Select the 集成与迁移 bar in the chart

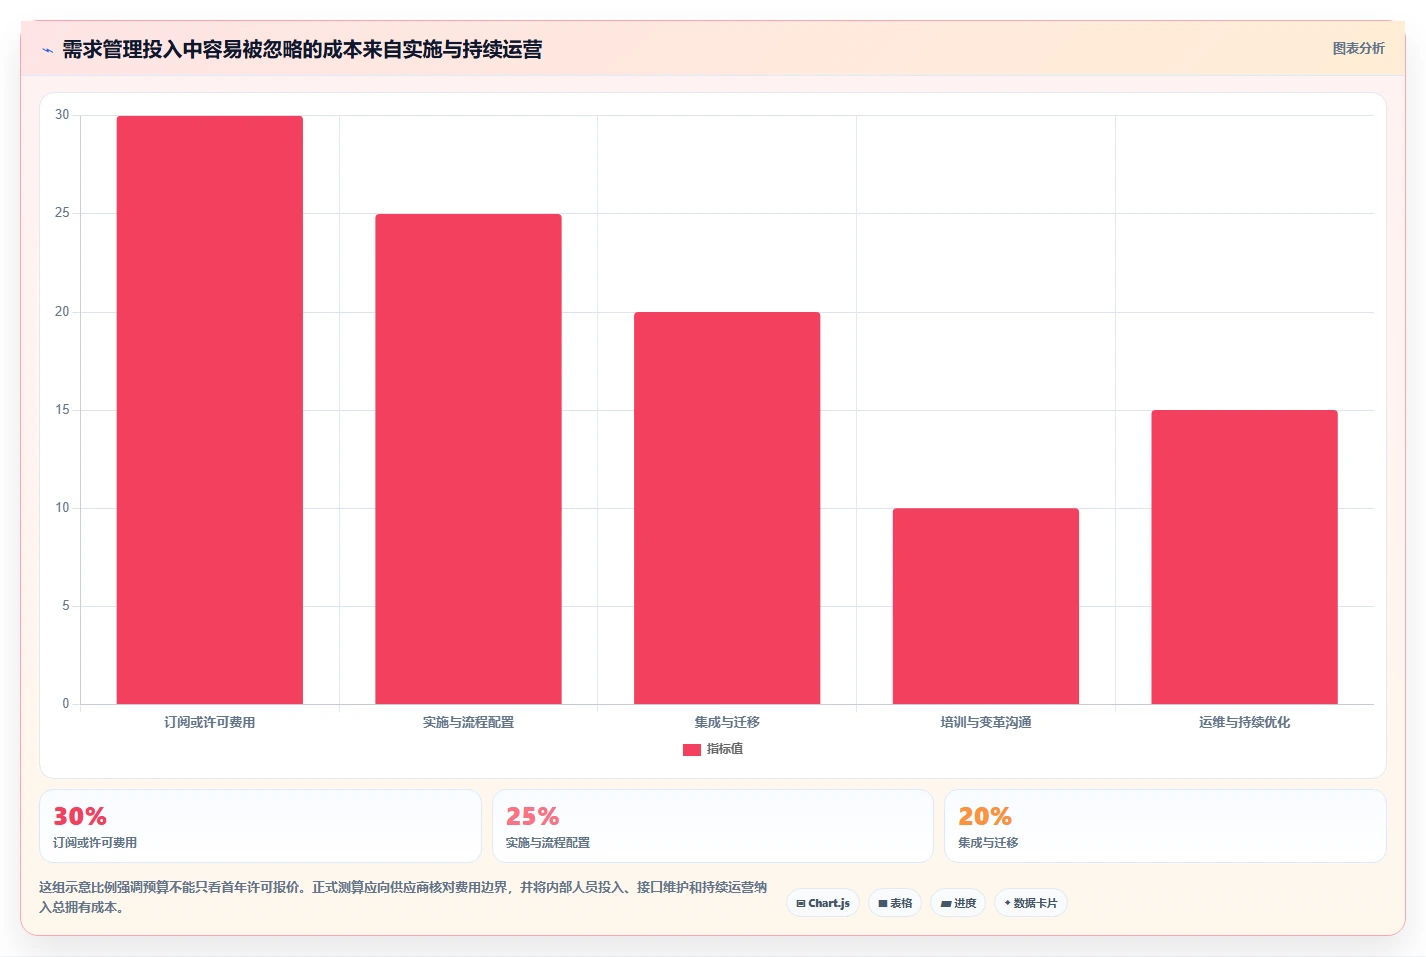[x=727, y=508]
